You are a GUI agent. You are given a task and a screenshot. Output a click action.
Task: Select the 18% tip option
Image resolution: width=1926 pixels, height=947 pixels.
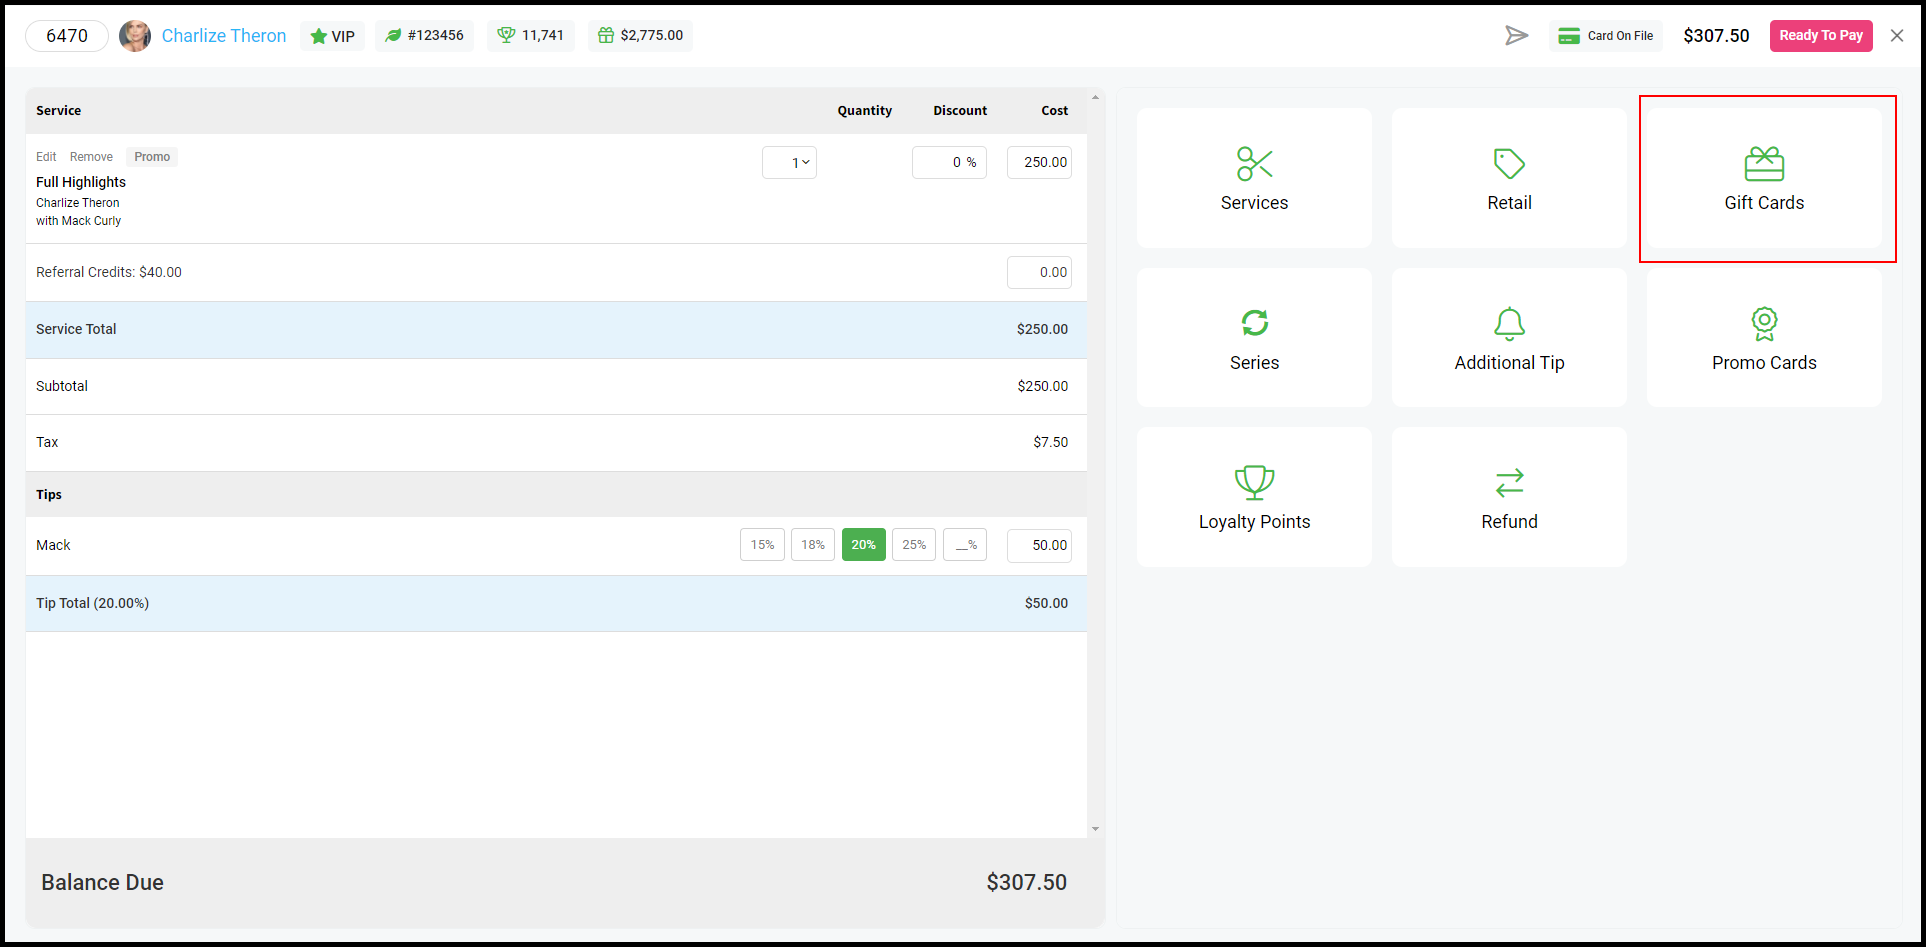click(813, 545)
